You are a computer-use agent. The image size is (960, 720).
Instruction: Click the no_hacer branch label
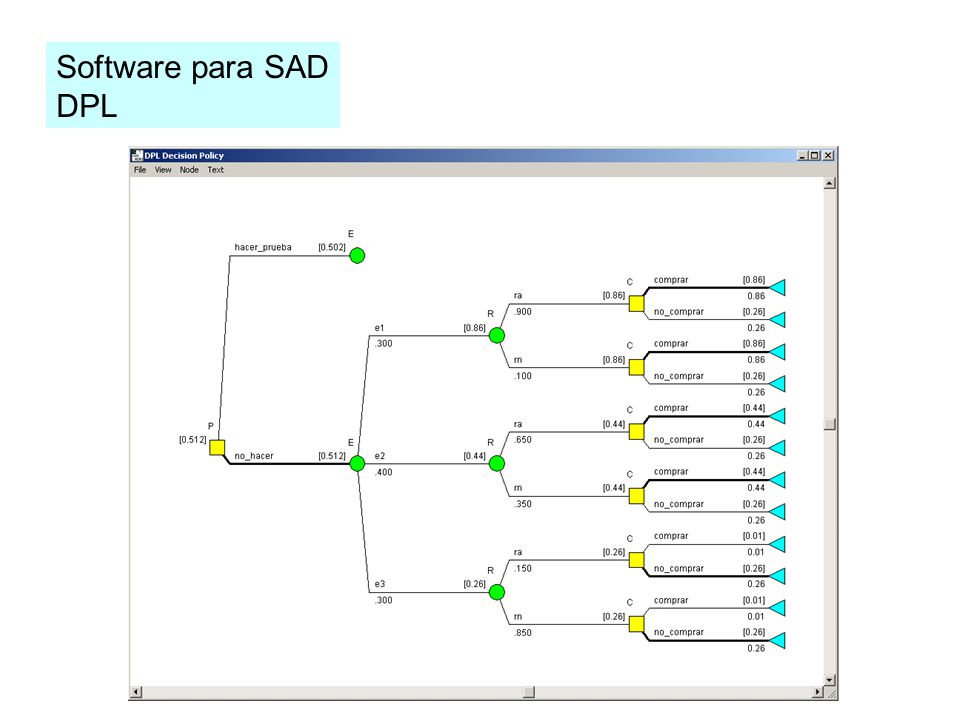pyautogui.click(x=253, y=456)
